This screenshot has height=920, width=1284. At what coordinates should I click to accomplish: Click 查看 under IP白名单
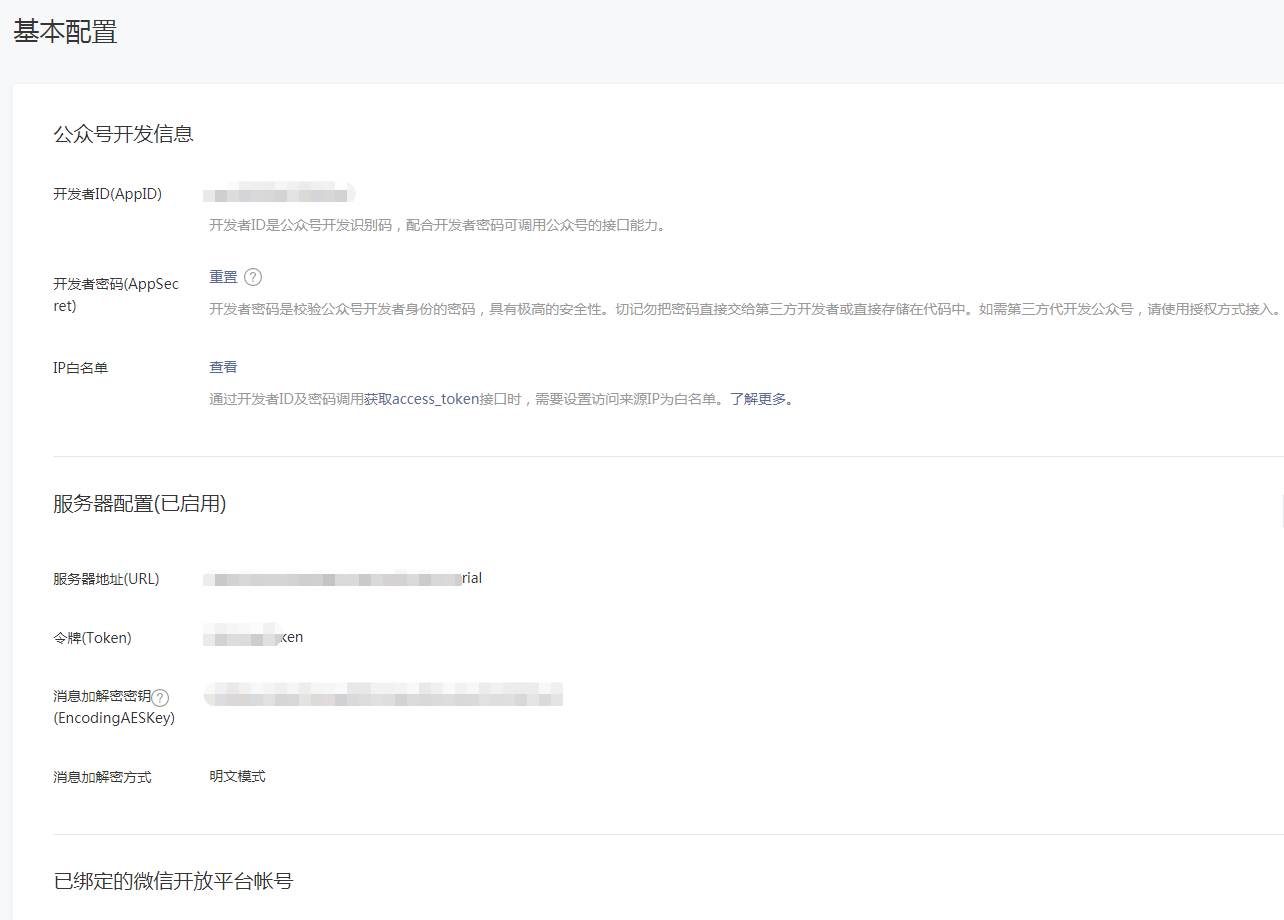pyautogui.click(x=223, y=367)
